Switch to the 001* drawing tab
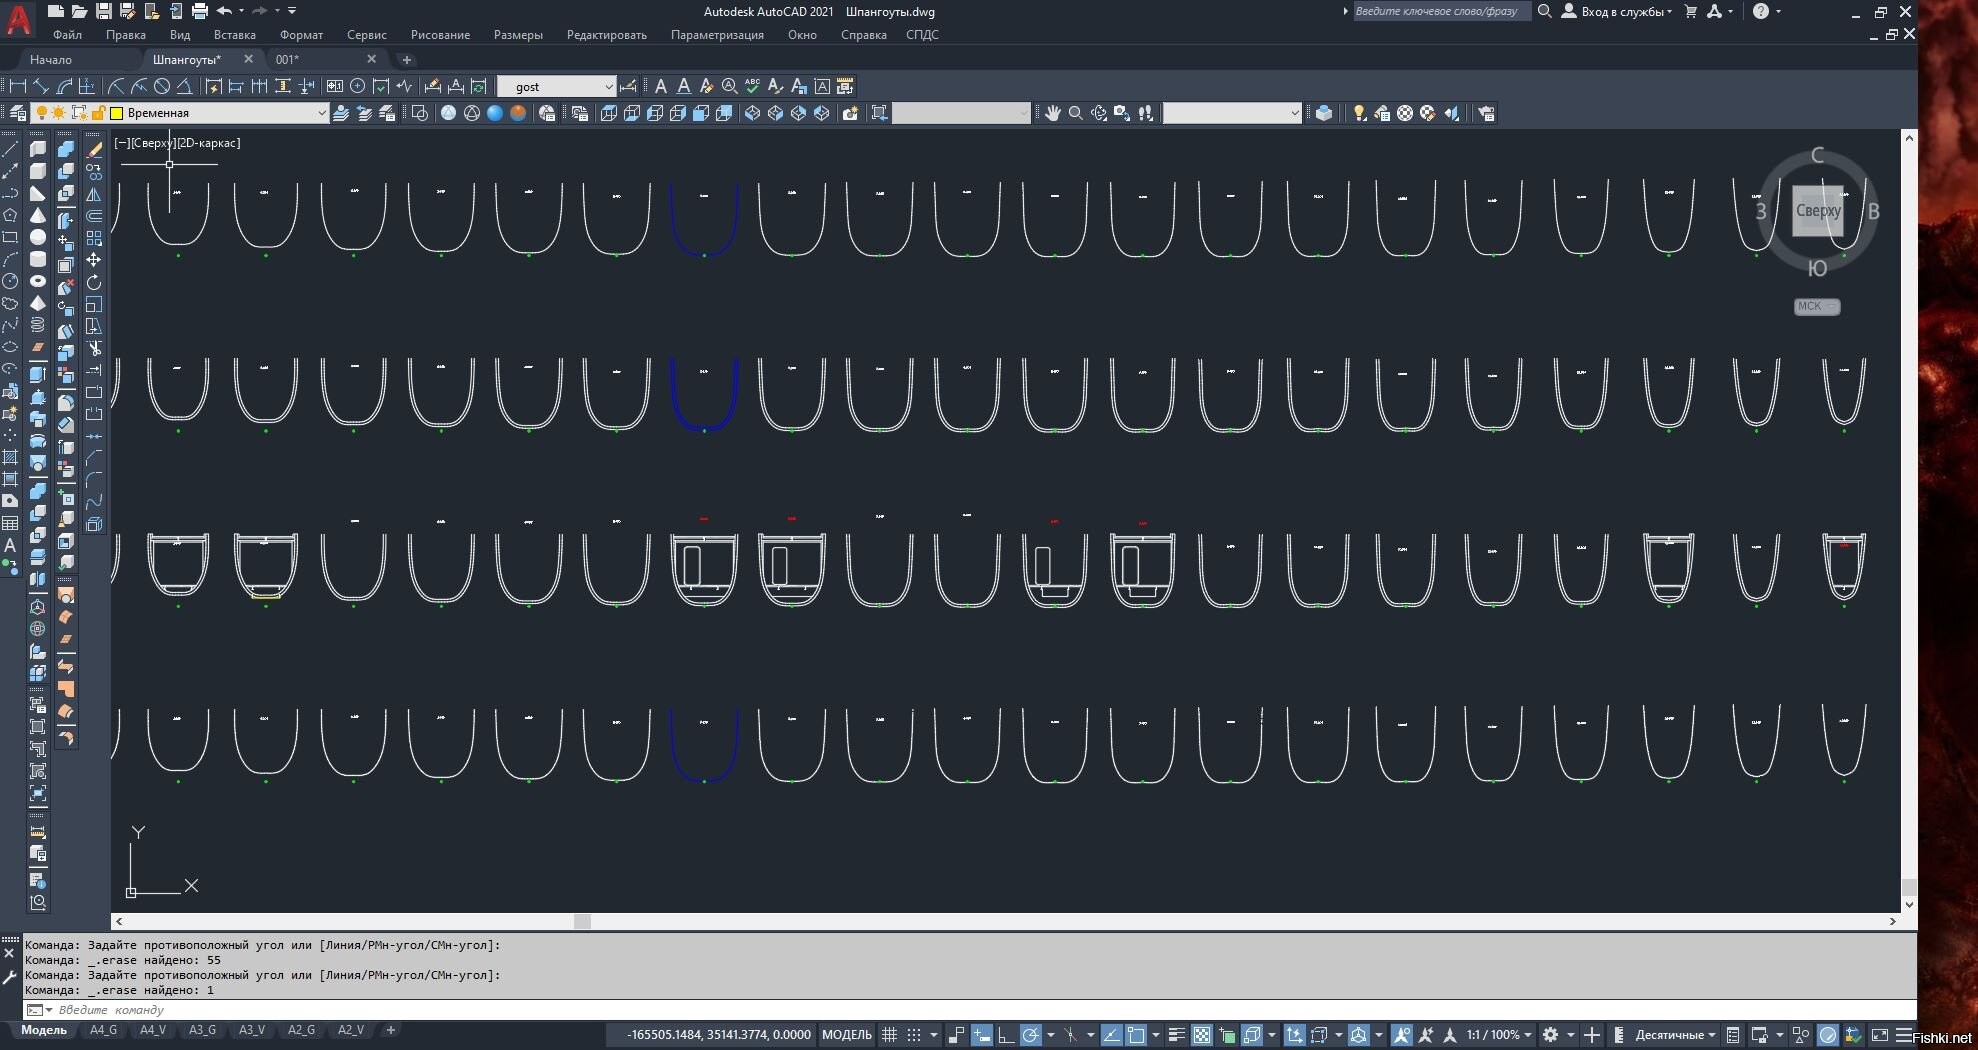Screen dimensions: 1978x1050 coord(288,59)
